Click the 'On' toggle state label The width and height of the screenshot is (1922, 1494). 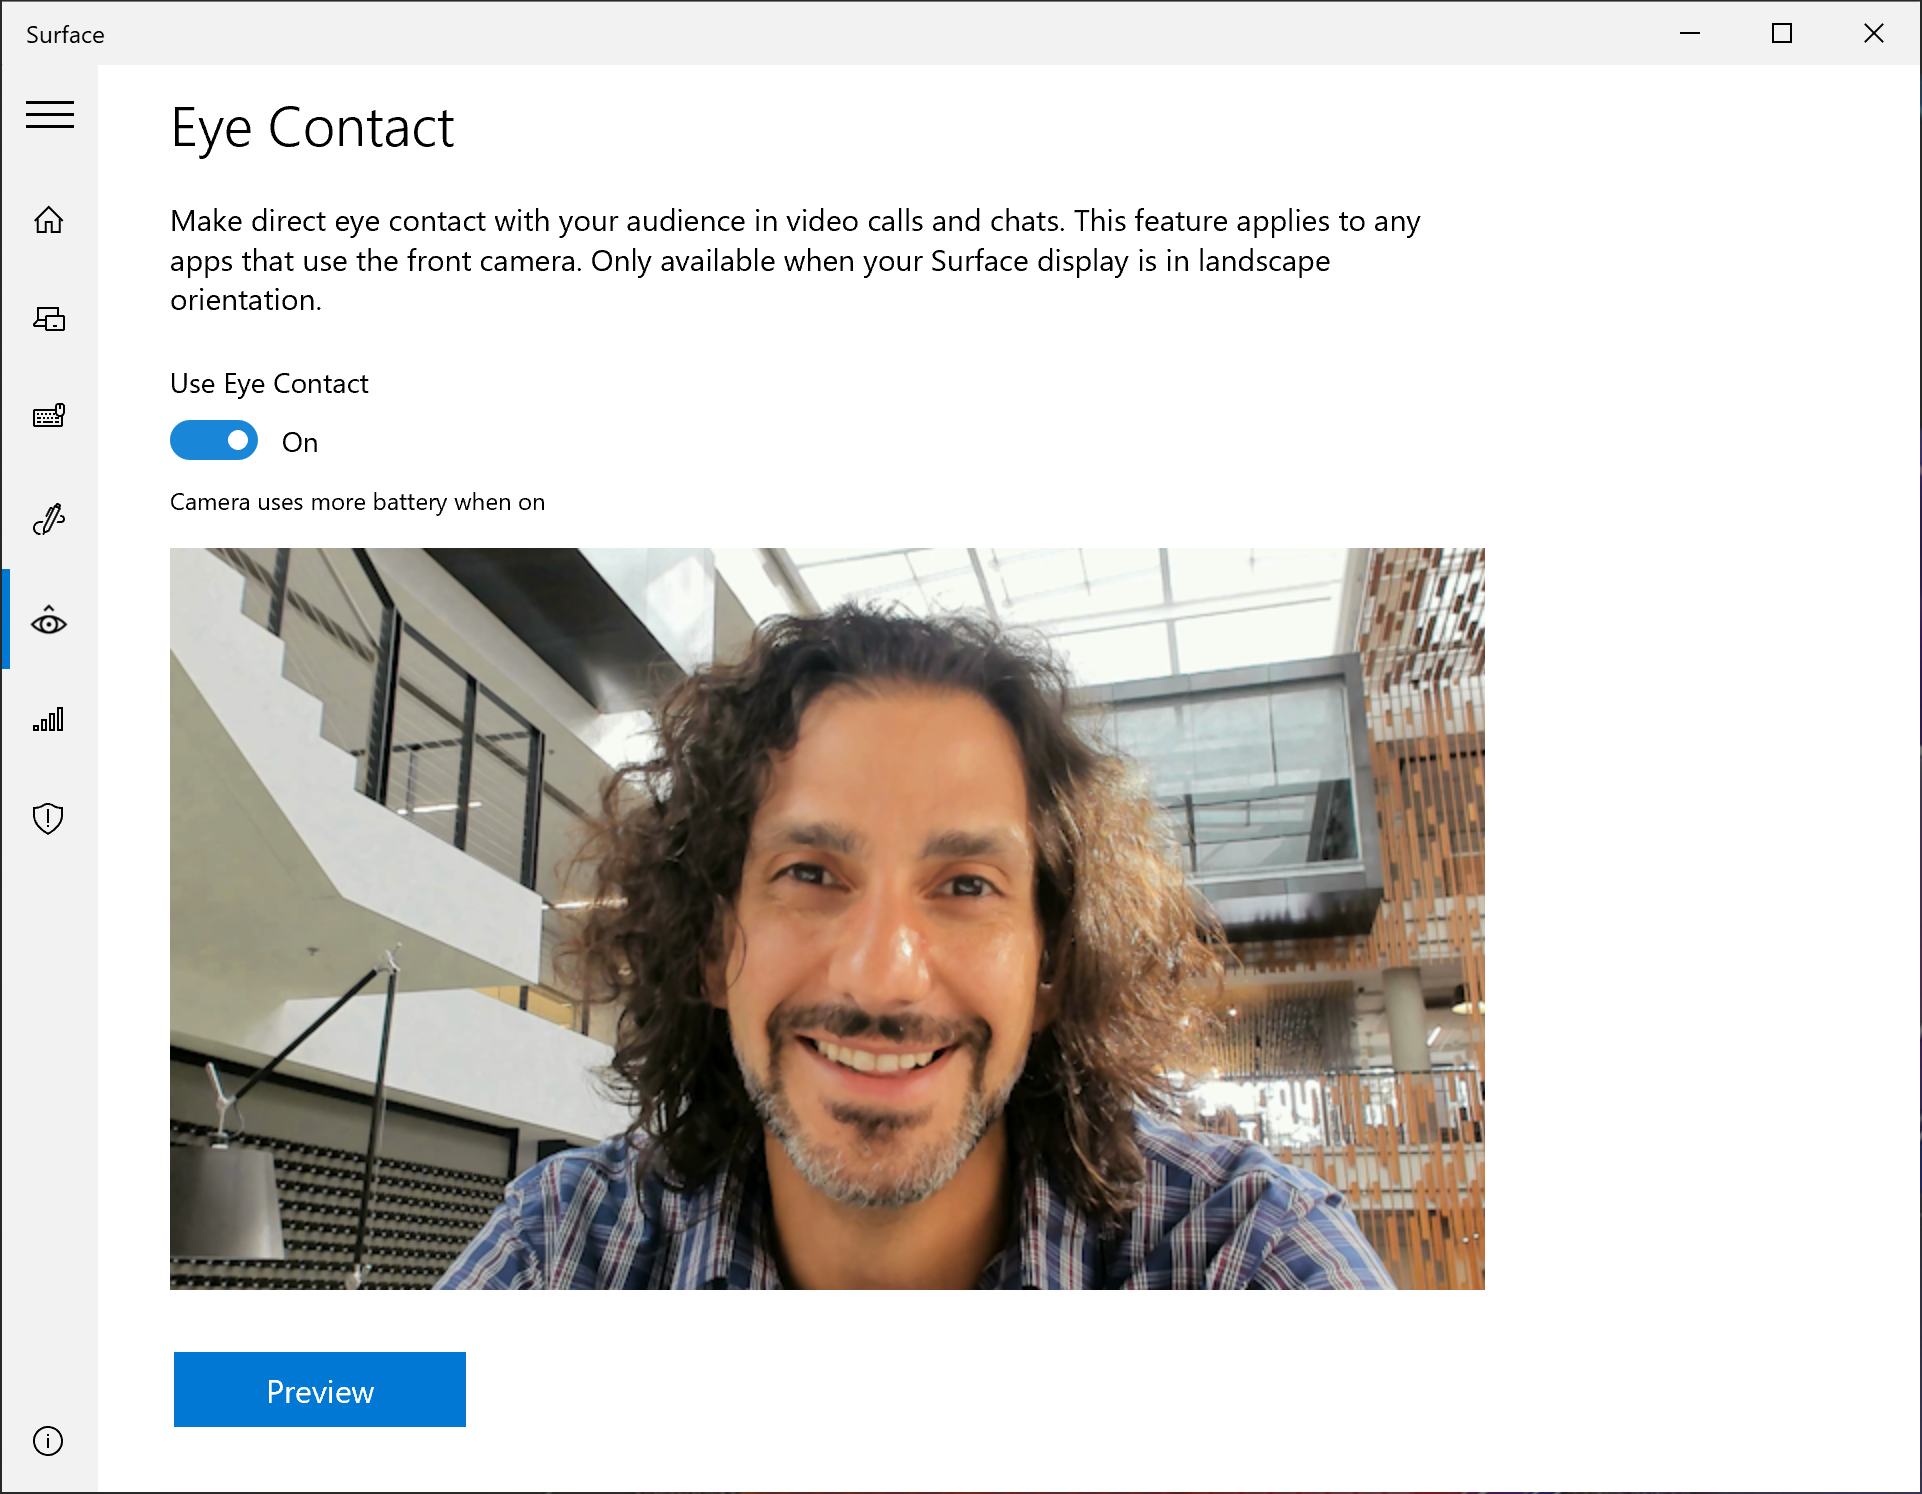[300, 443]
